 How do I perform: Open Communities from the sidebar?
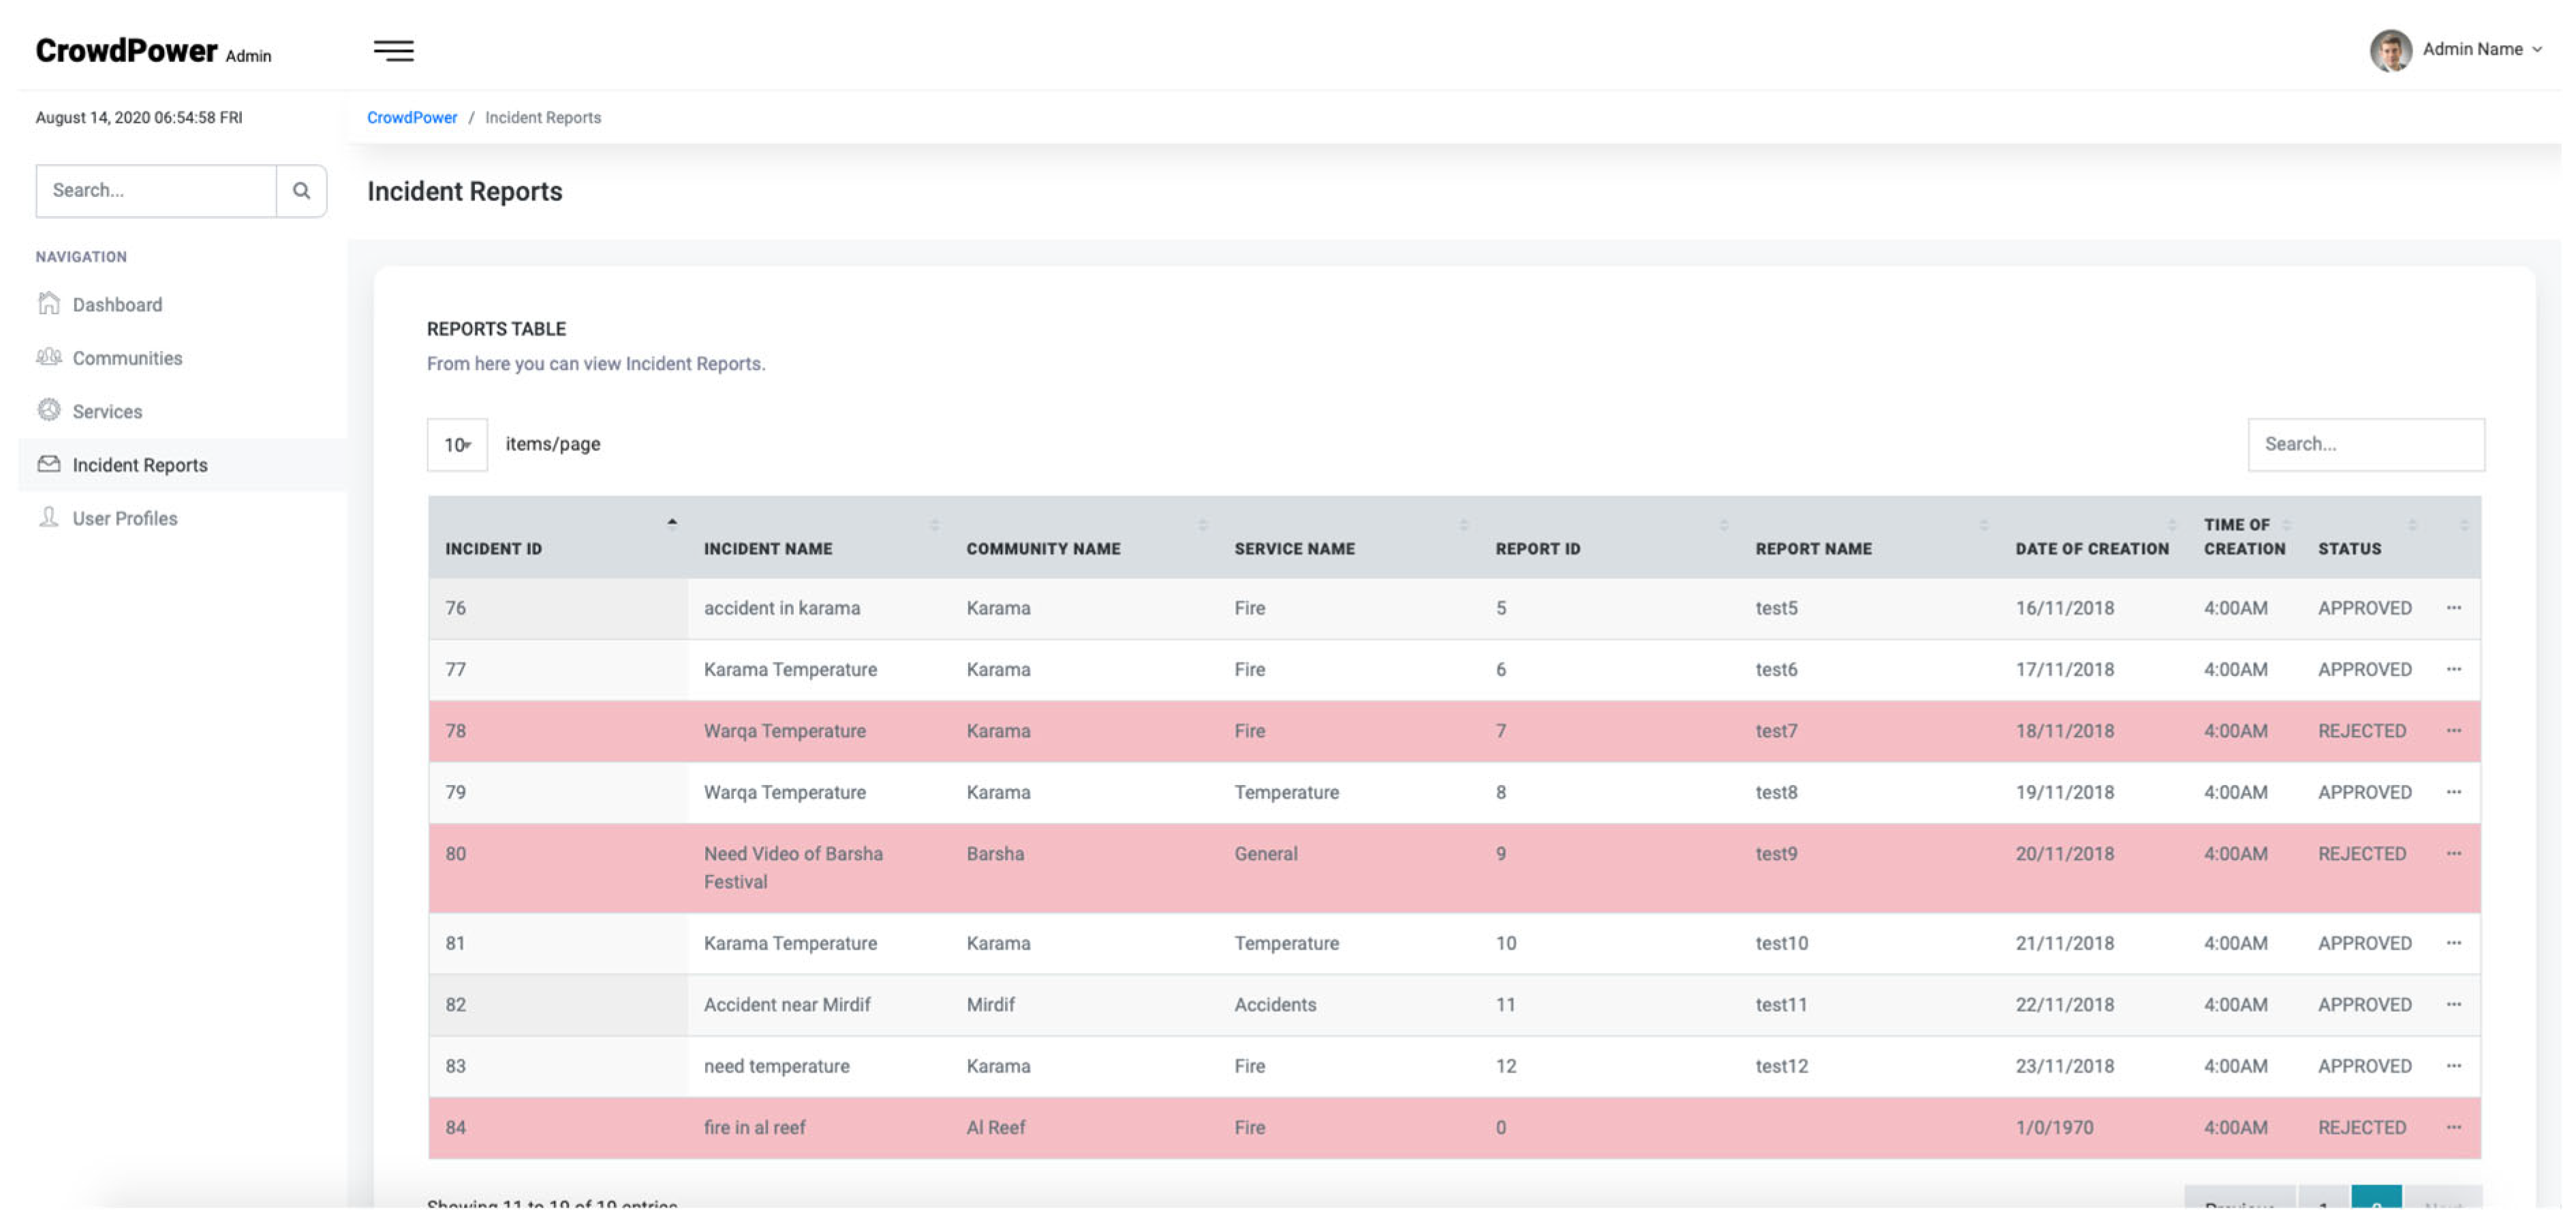pyautogui.click(x=127, y=358)
